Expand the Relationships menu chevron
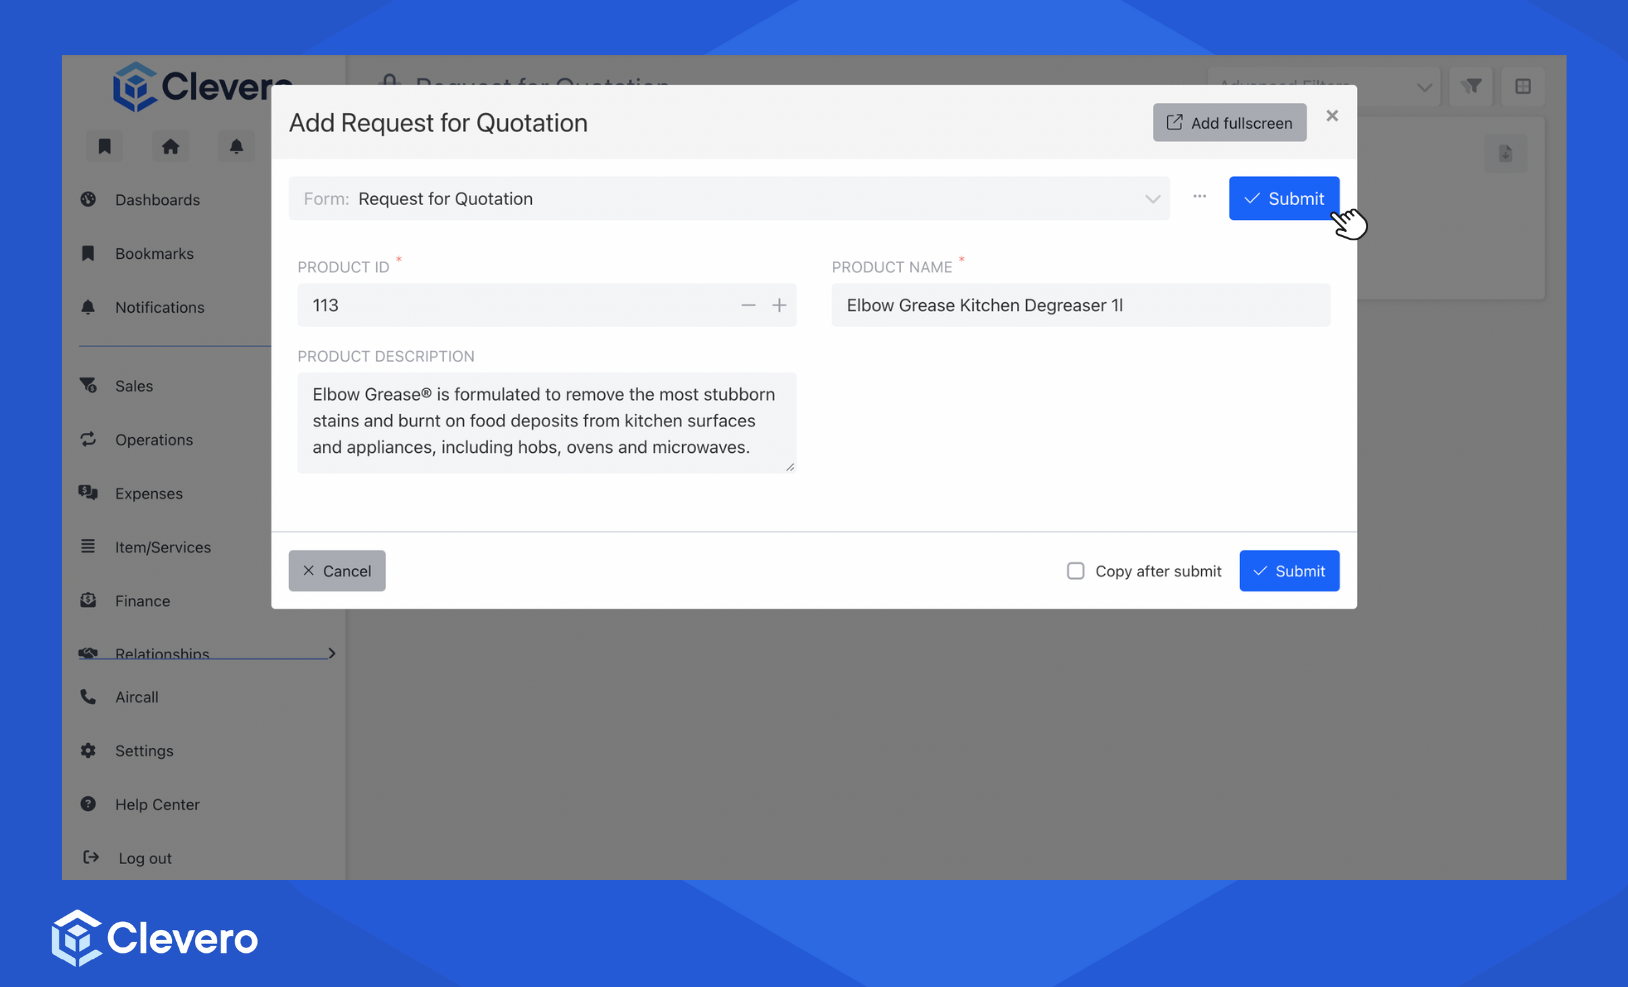This screenshot has height=987, width=1628. pos(332,654)
